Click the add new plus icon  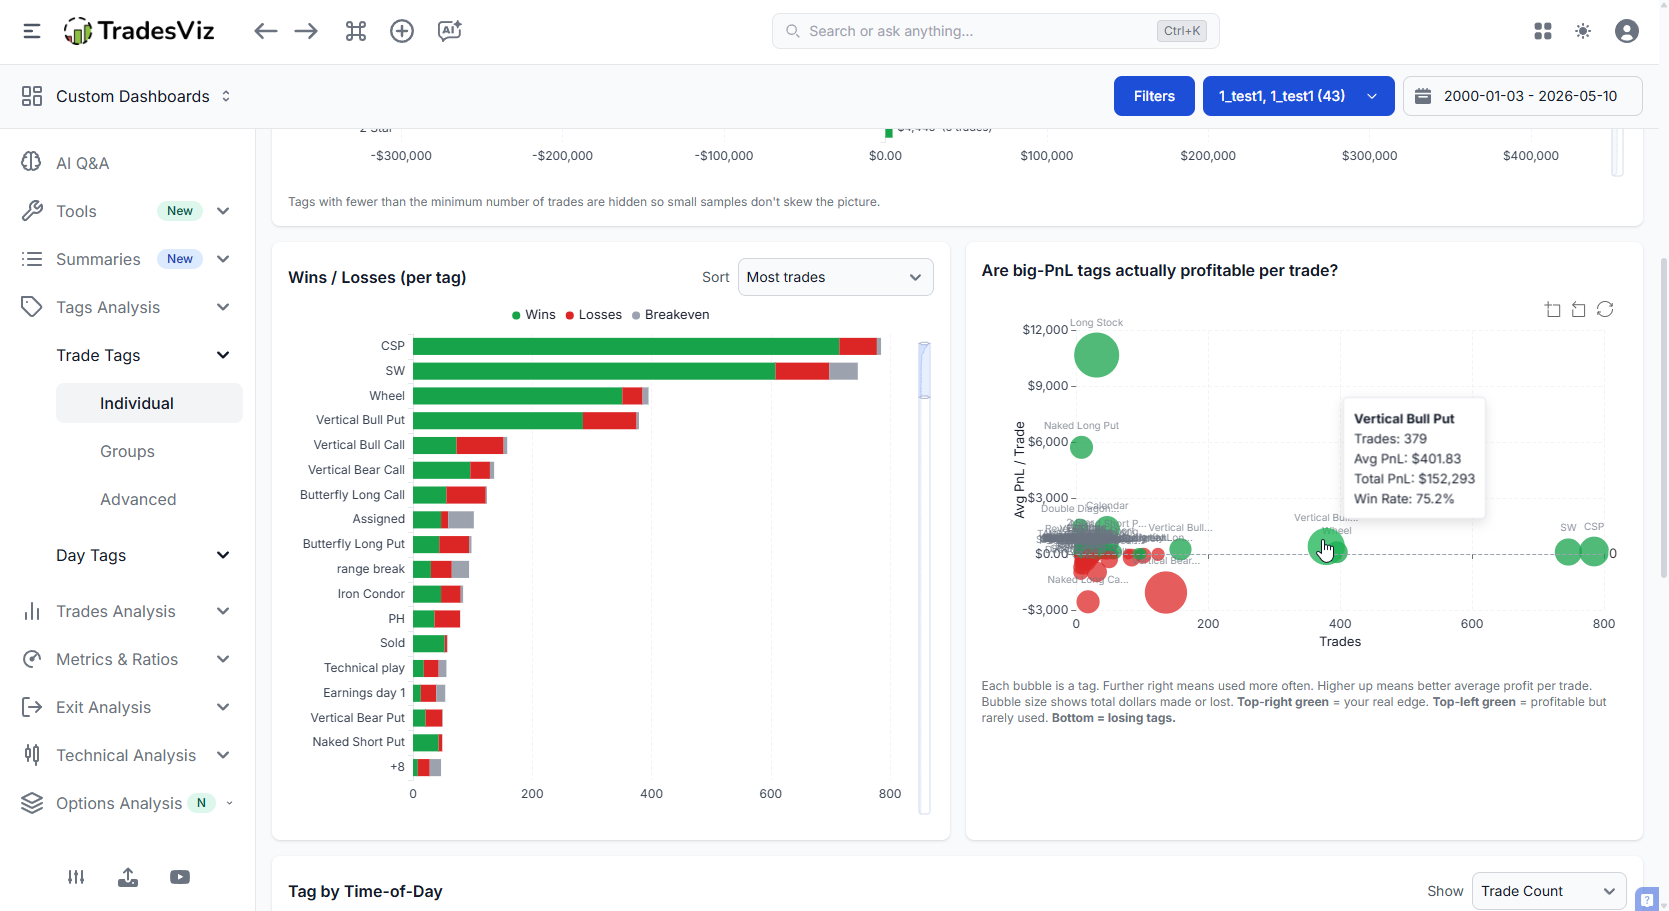click(402, 31)
